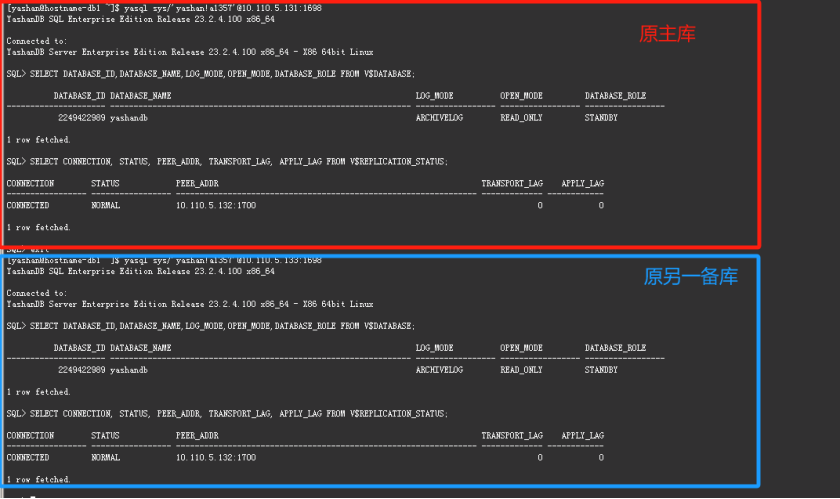The width and height of the screenshot is (840, 499).
Task: Click STANDBY role value in the upper session
Action: (601, 118)
